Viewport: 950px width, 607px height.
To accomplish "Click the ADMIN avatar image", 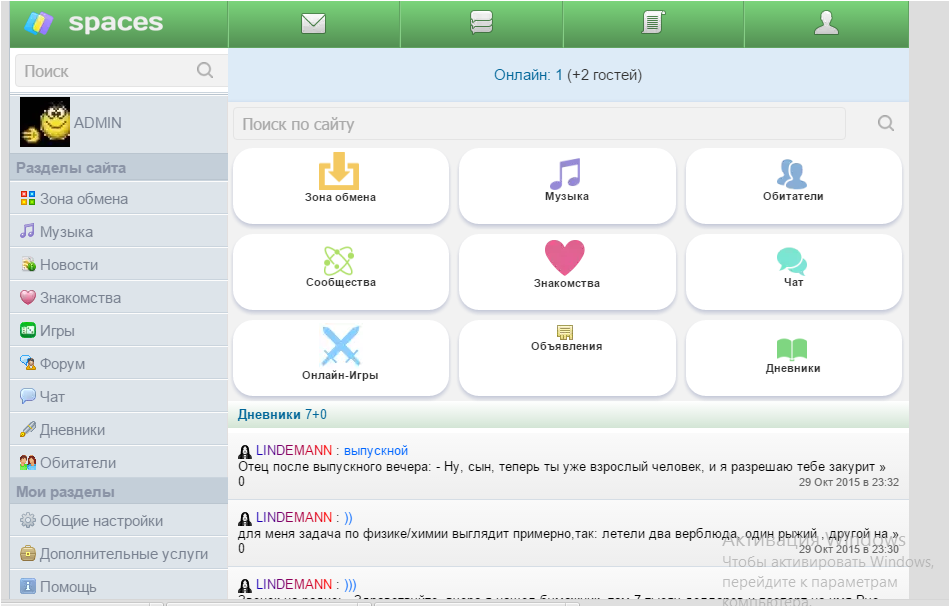I will point(45,123).
